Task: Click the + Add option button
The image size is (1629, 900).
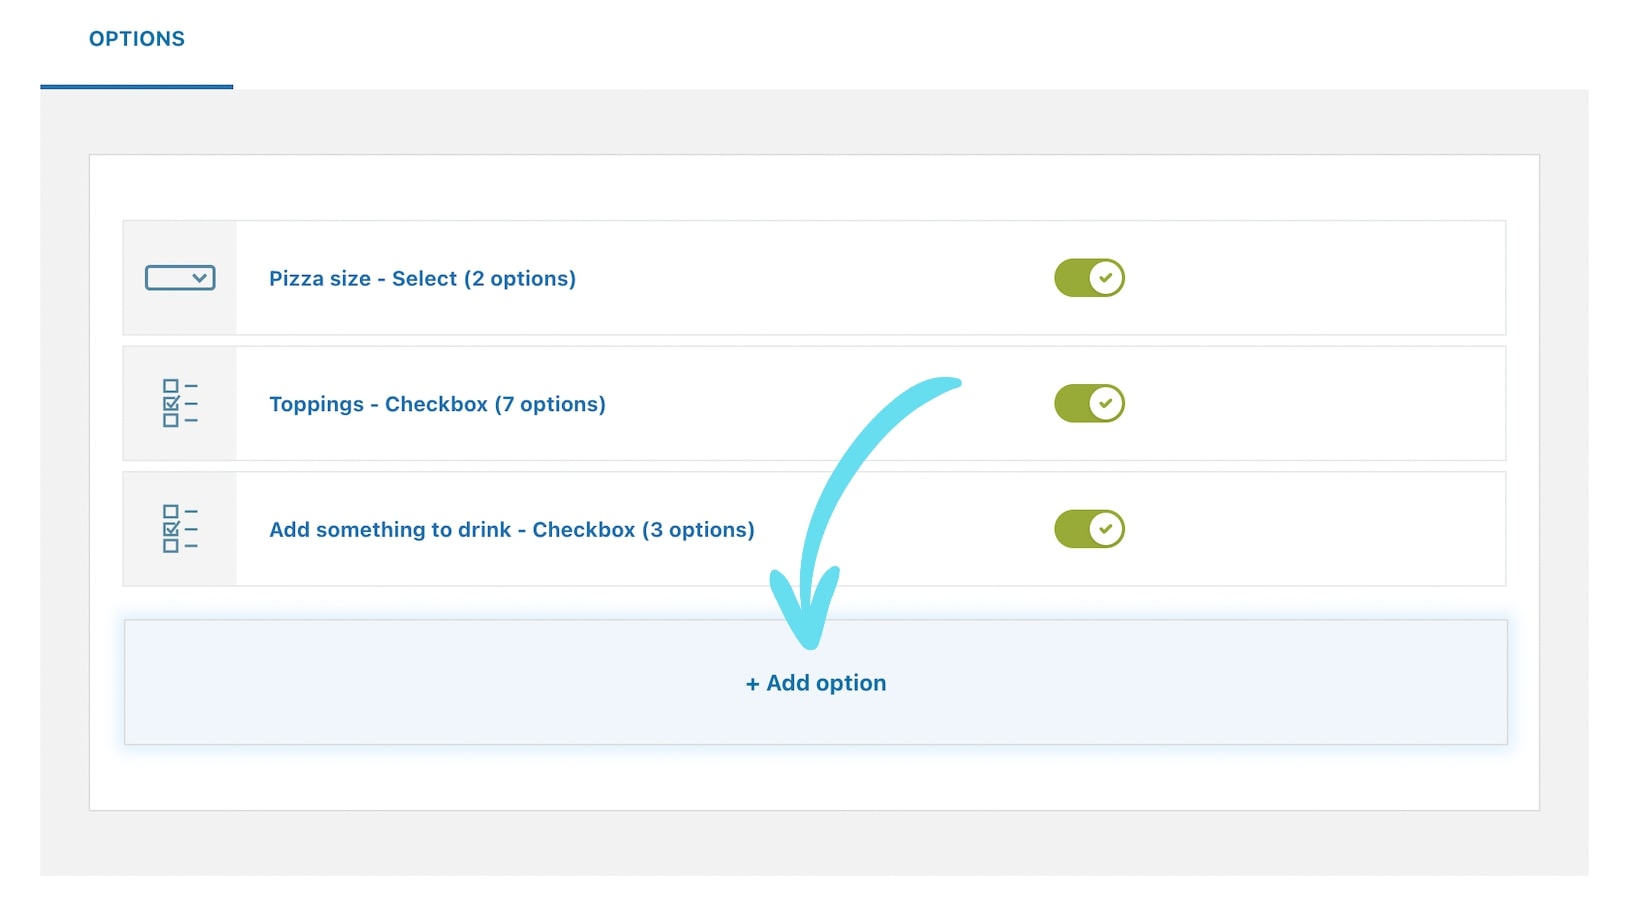Action: 816,682
